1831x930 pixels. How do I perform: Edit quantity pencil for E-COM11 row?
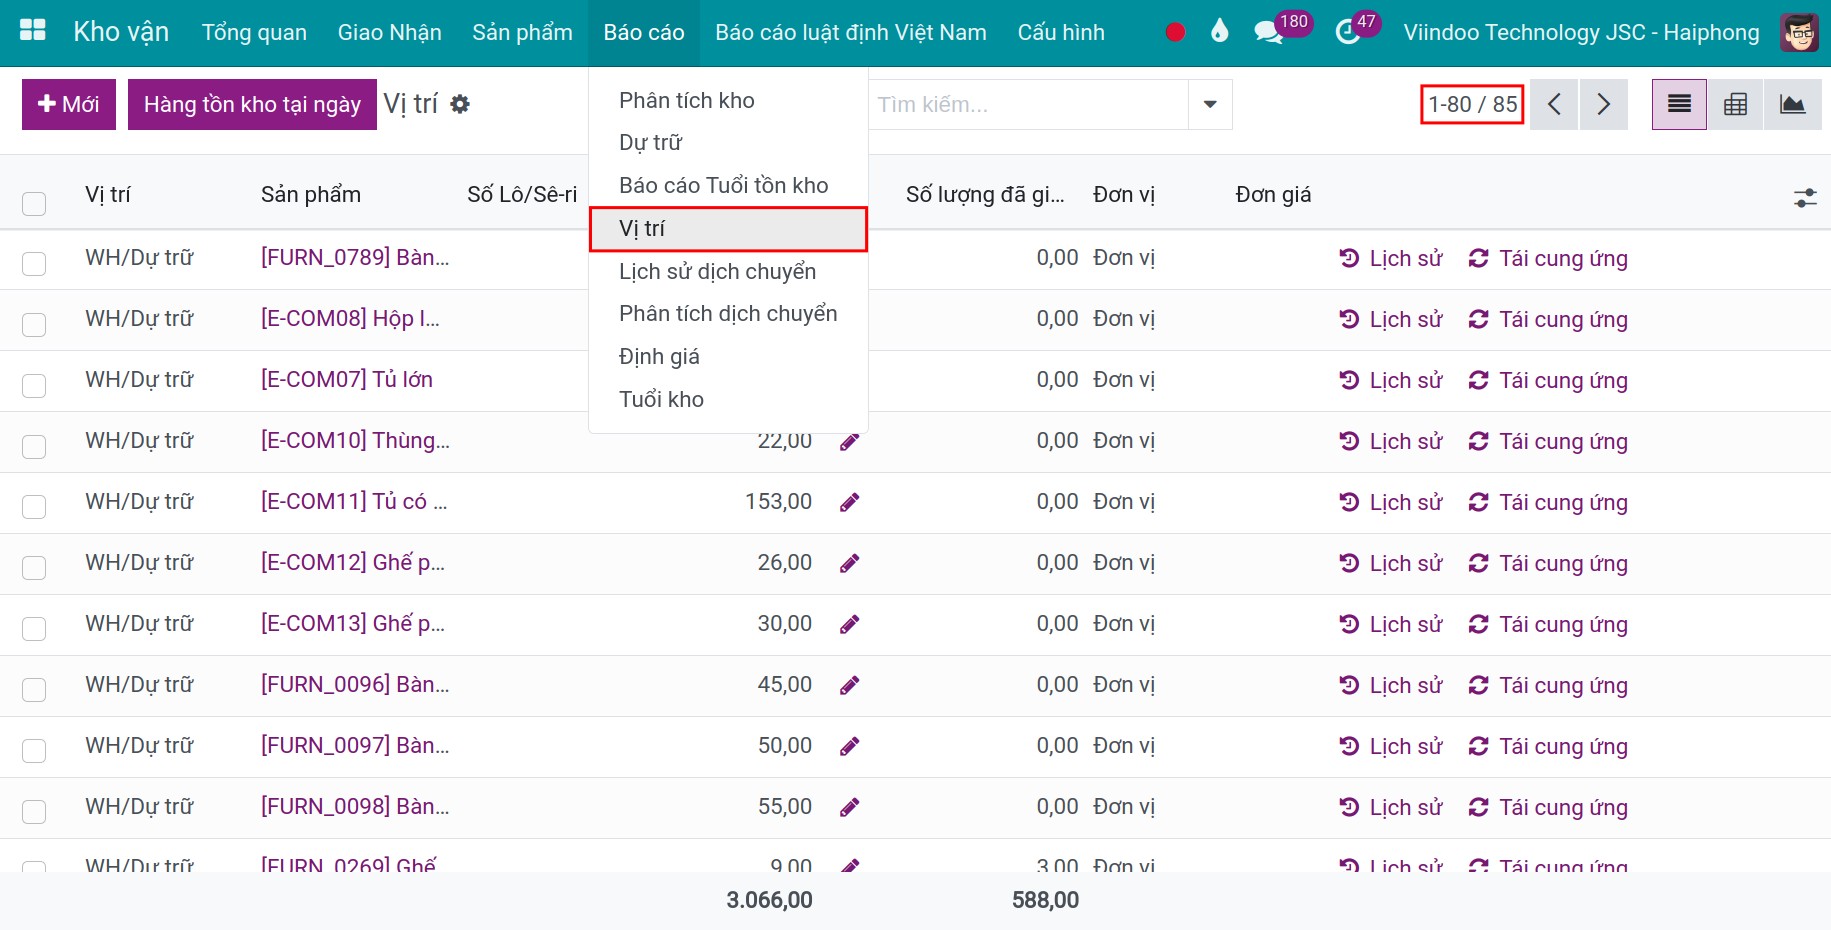click(849, 502)
